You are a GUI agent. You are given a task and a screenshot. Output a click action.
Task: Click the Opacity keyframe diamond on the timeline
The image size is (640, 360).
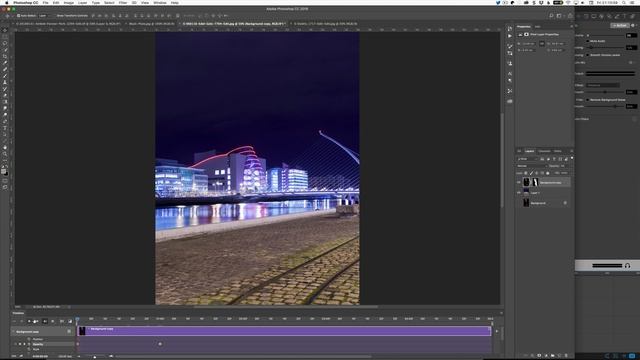(x=160, y=344)
